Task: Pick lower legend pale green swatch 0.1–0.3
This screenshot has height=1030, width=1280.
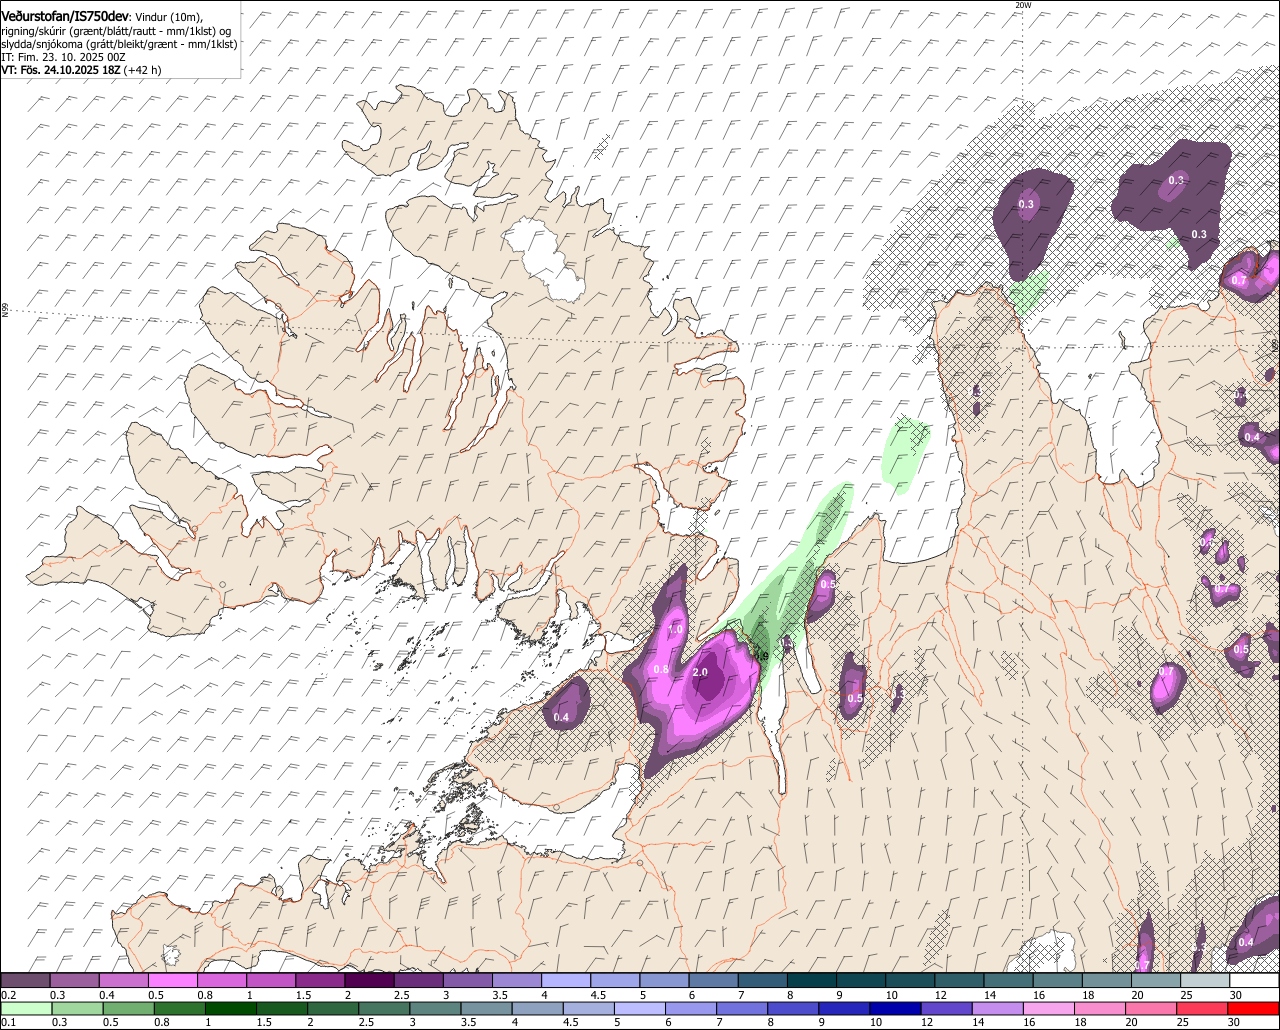Action: 27,1009
